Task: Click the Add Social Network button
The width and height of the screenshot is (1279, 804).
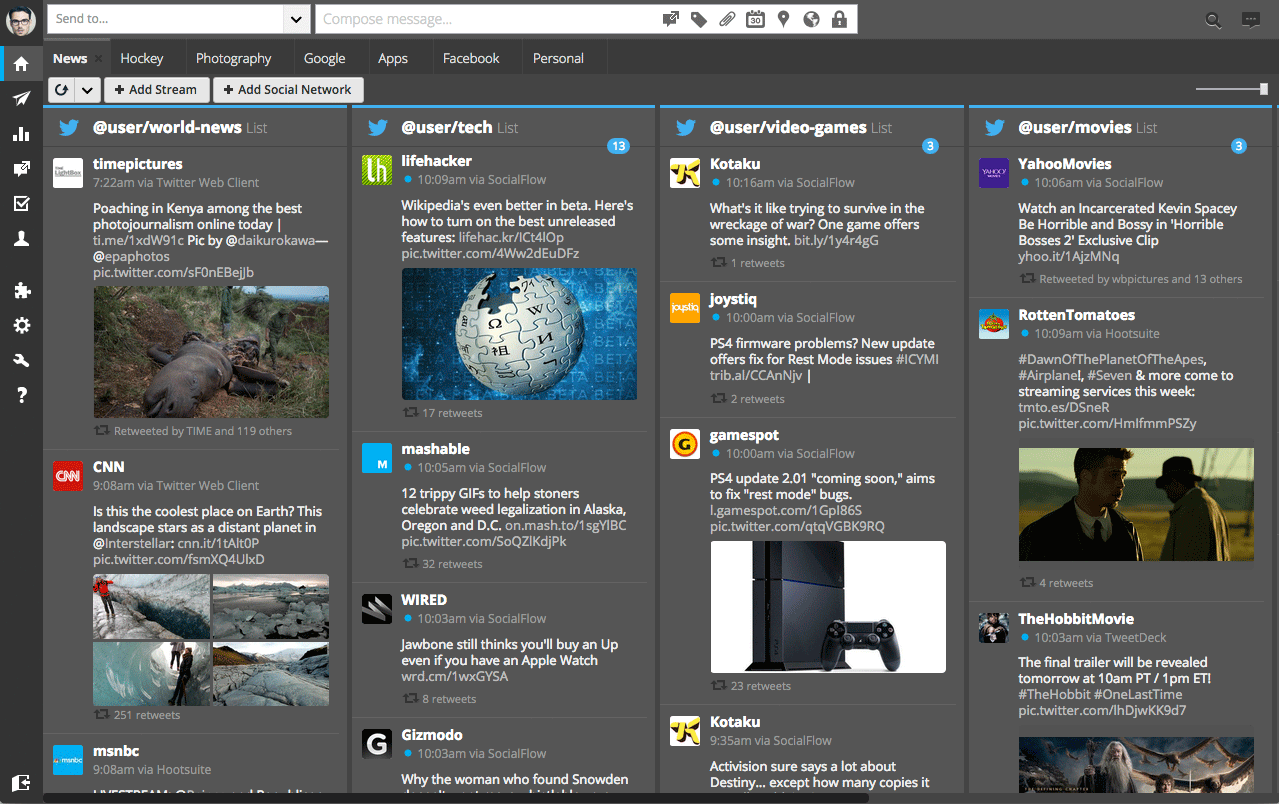Action: pos(288,89)
